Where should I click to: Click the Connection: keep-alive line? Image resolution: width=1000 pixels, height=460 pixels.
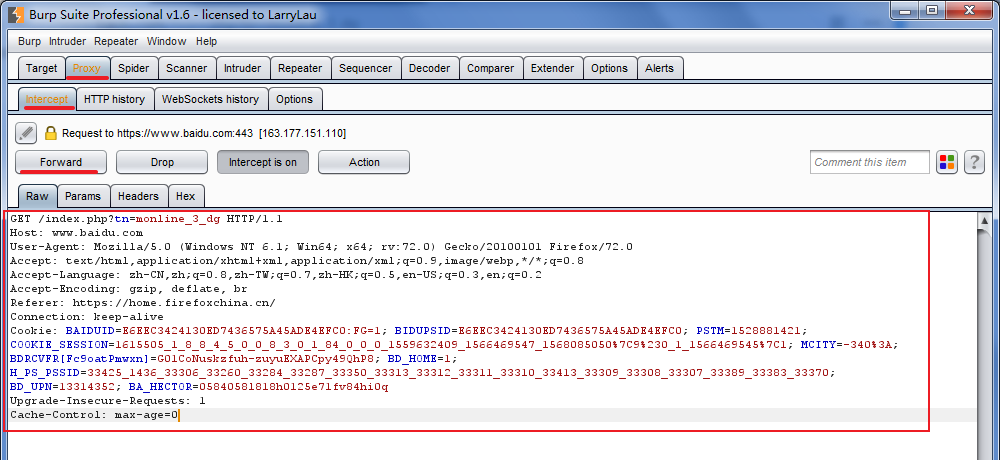86,317
